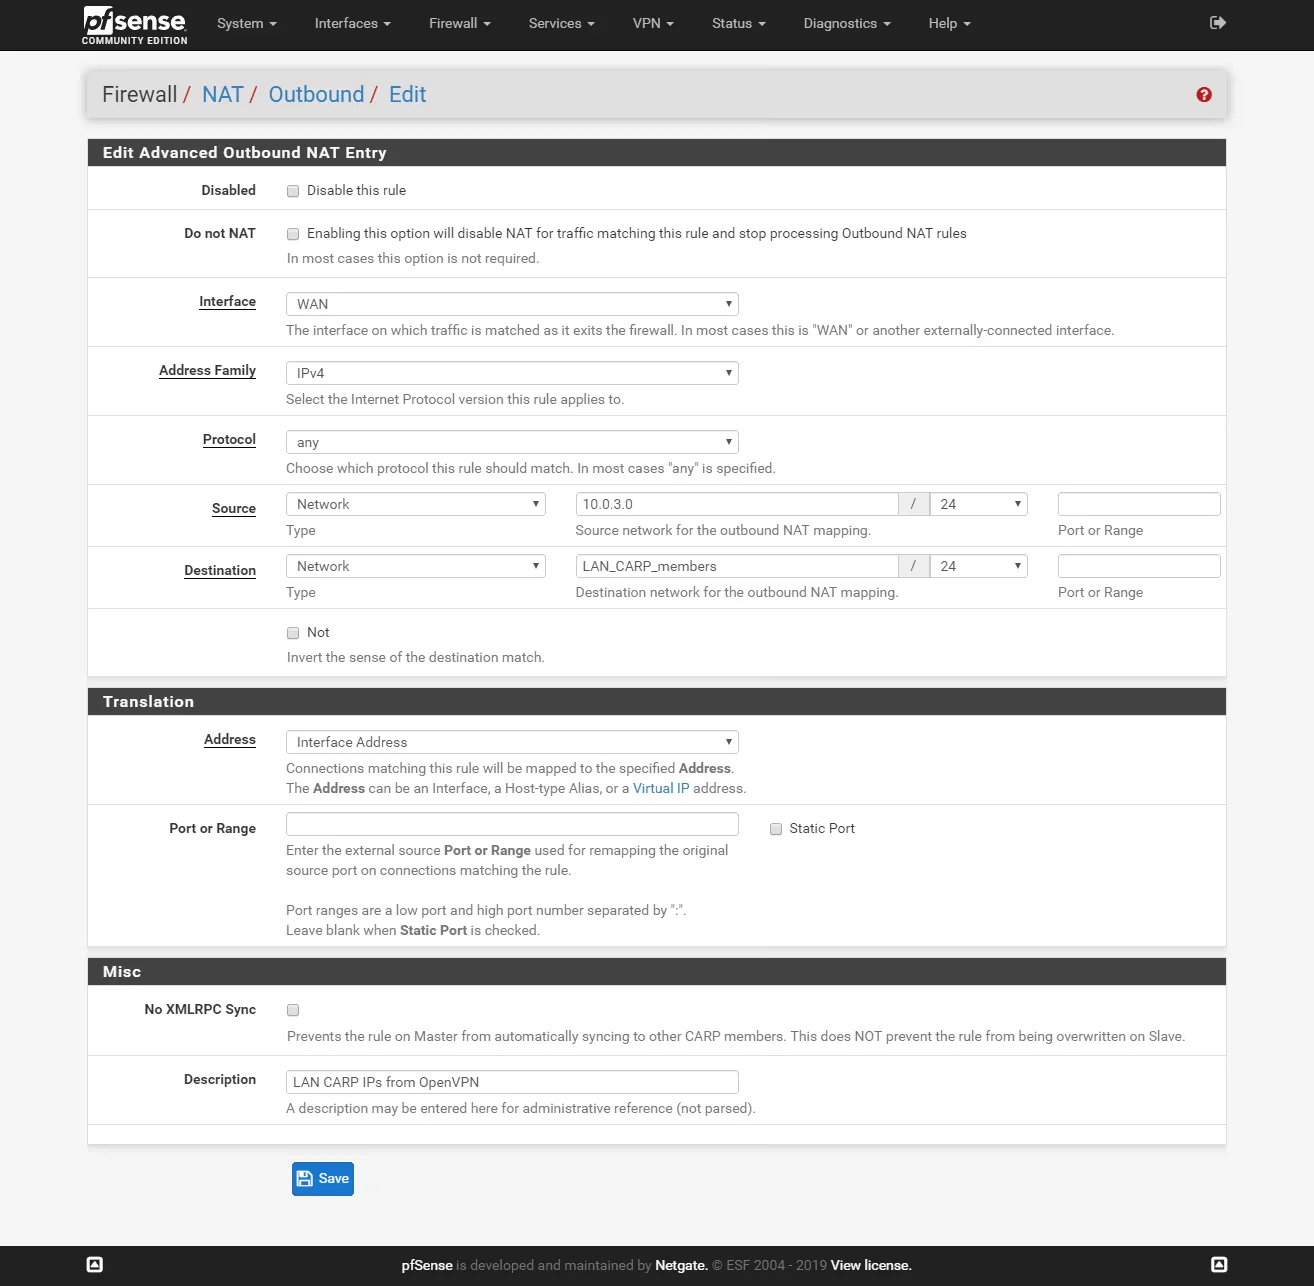Open the Diagnostics menu

tap(845, 23)
